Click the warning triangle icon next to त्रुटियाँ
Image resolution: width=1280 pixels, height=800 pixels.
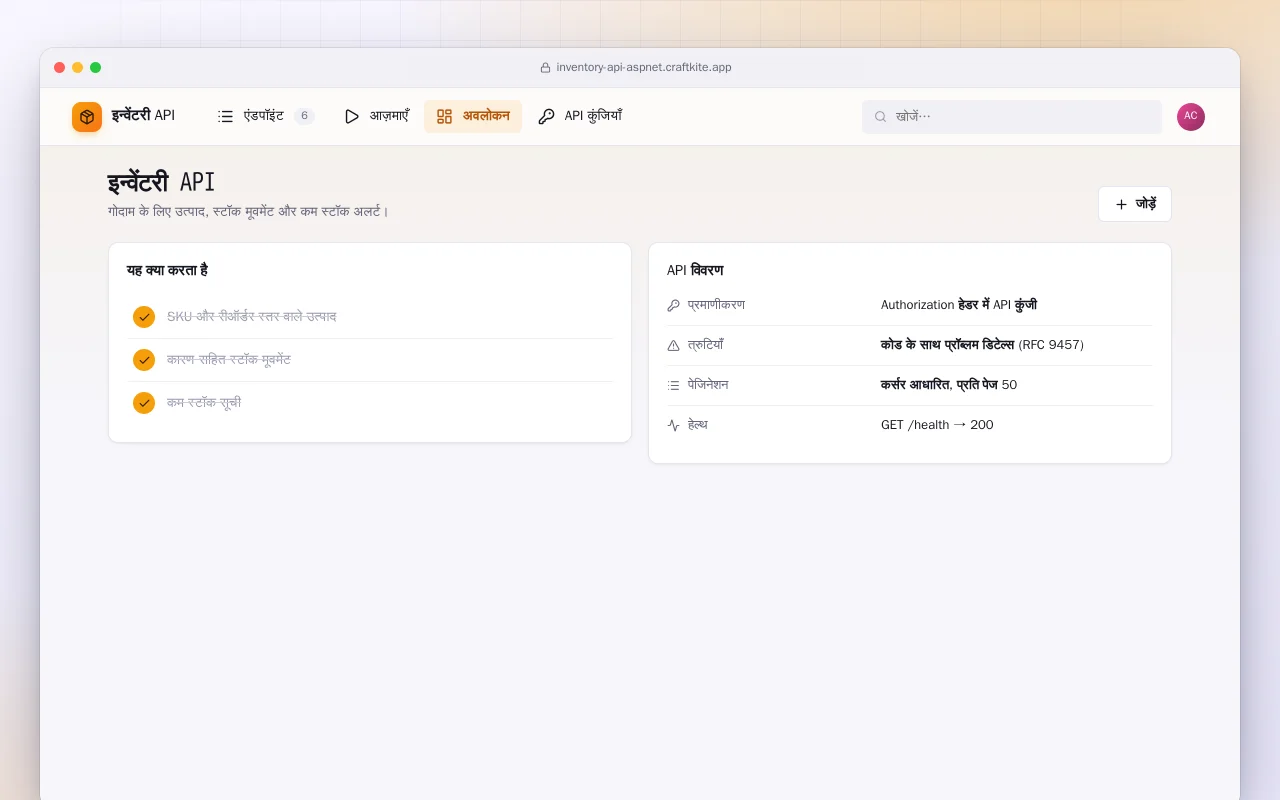[x=673, y=345]
